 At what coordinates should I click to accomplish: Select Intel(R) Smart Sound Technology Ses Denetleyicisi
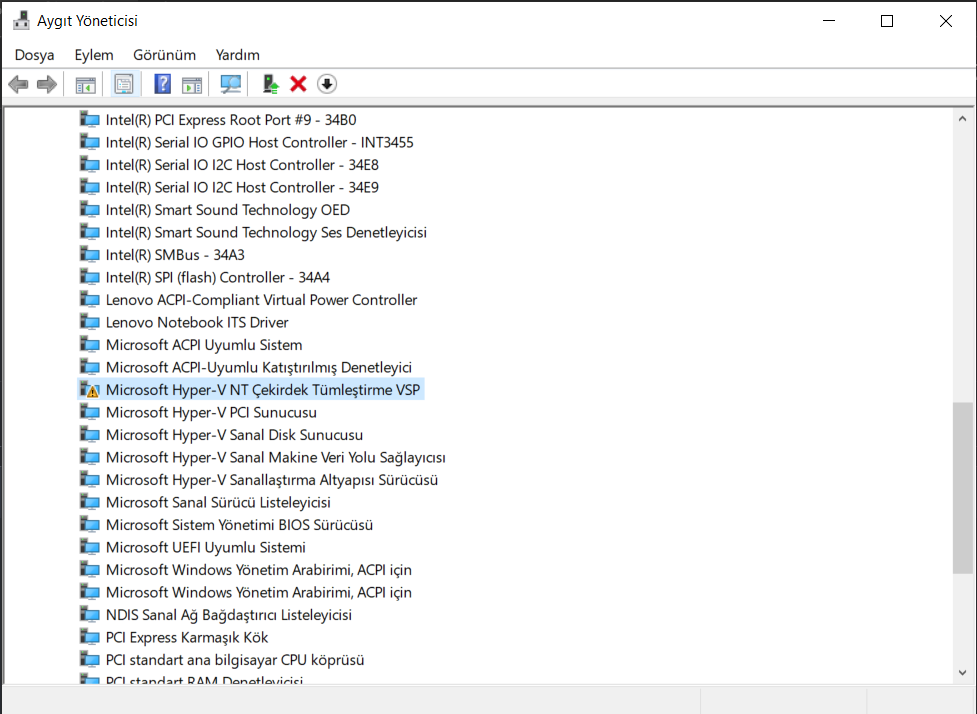coord(266,232)
